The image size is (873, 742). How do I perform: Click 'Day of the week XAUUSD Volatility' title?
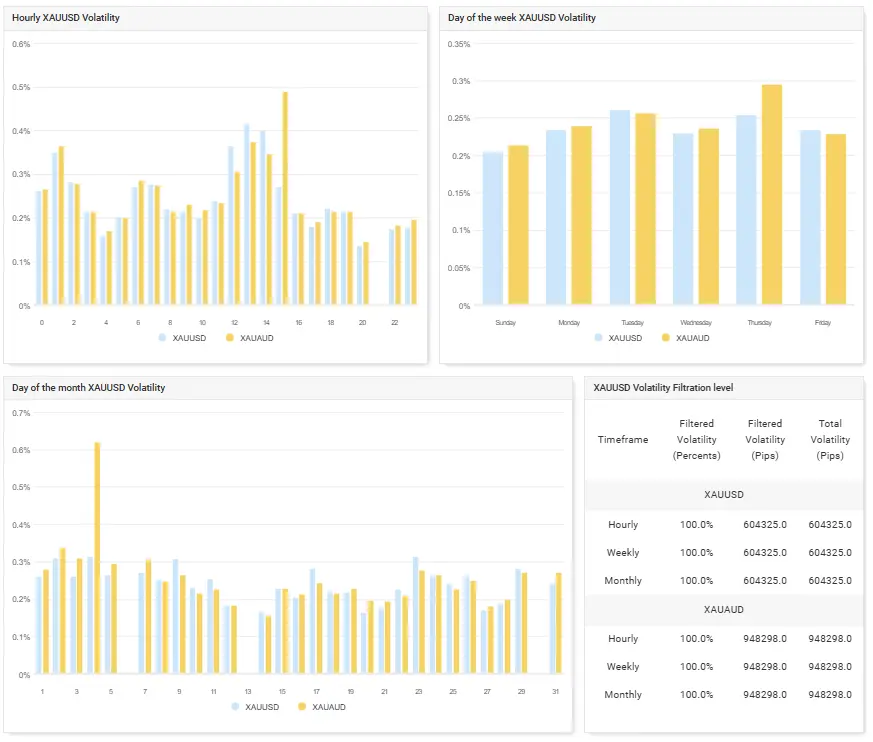pyautogui.click(x=521, y=18)
